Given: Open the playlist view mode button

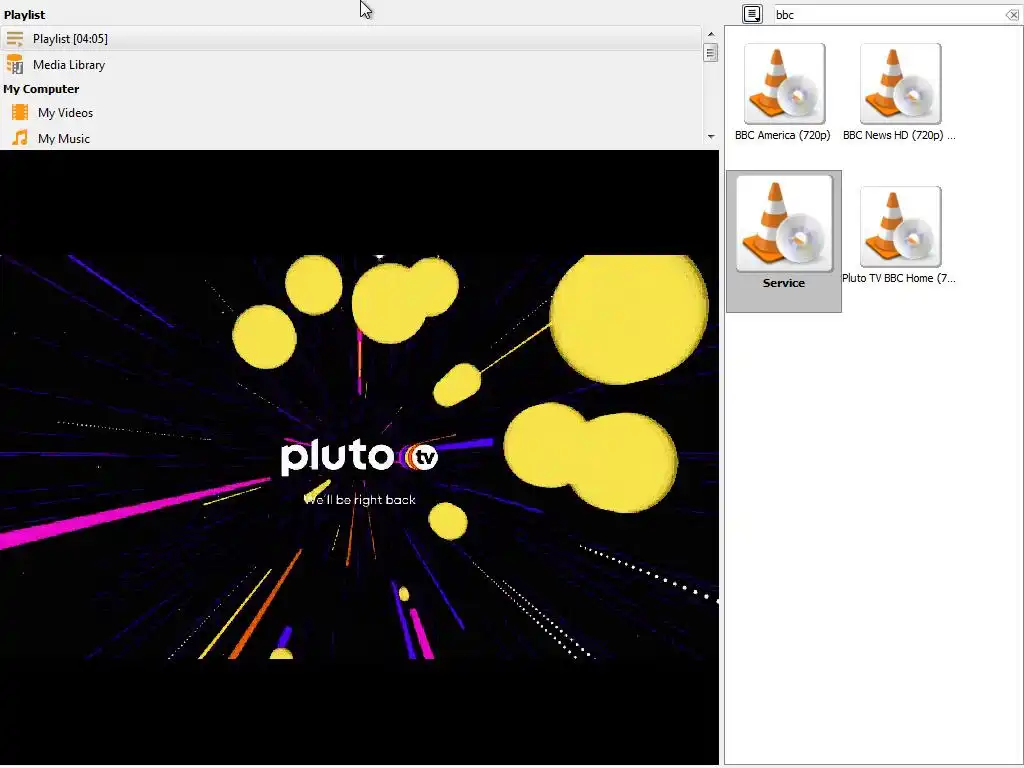Looking at the screenshot, I should click(752, 14).
